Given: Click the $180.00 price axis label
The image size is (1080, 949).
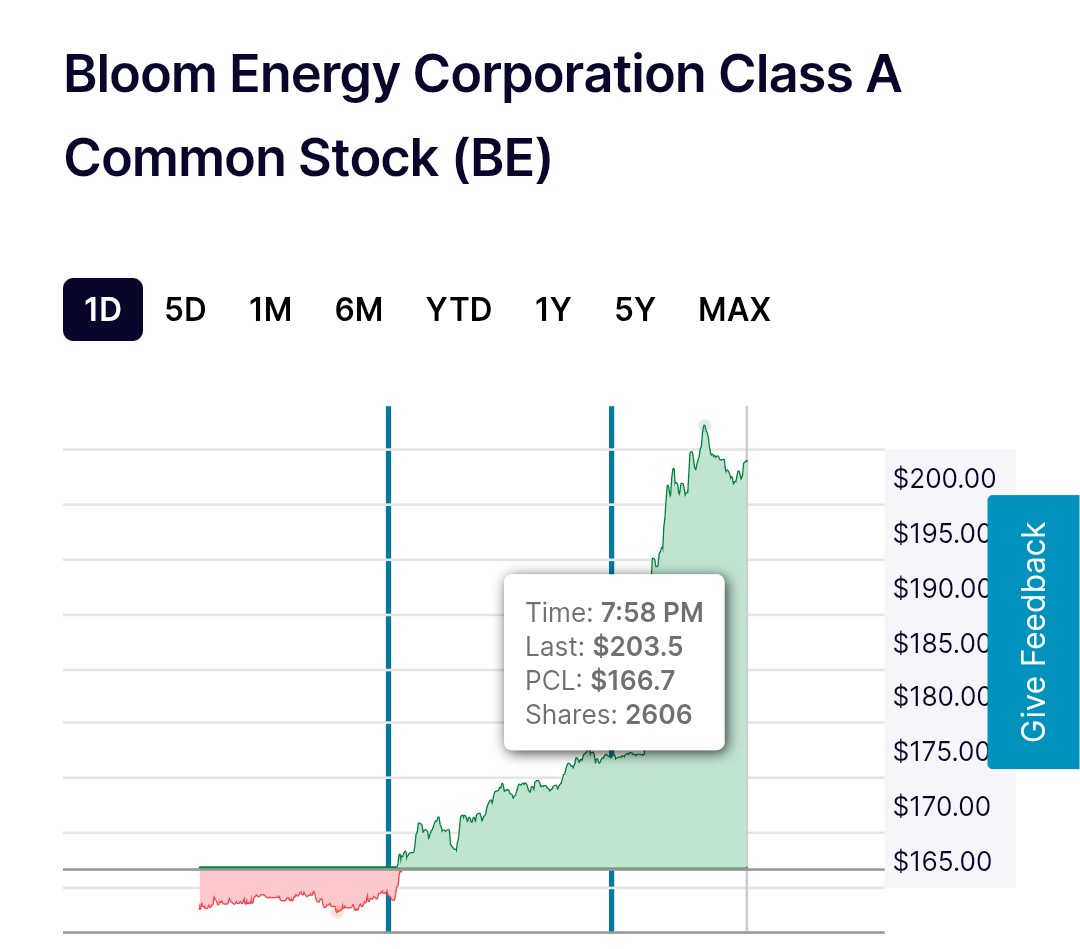Looking at the screenshot, I should click(943, 697).
